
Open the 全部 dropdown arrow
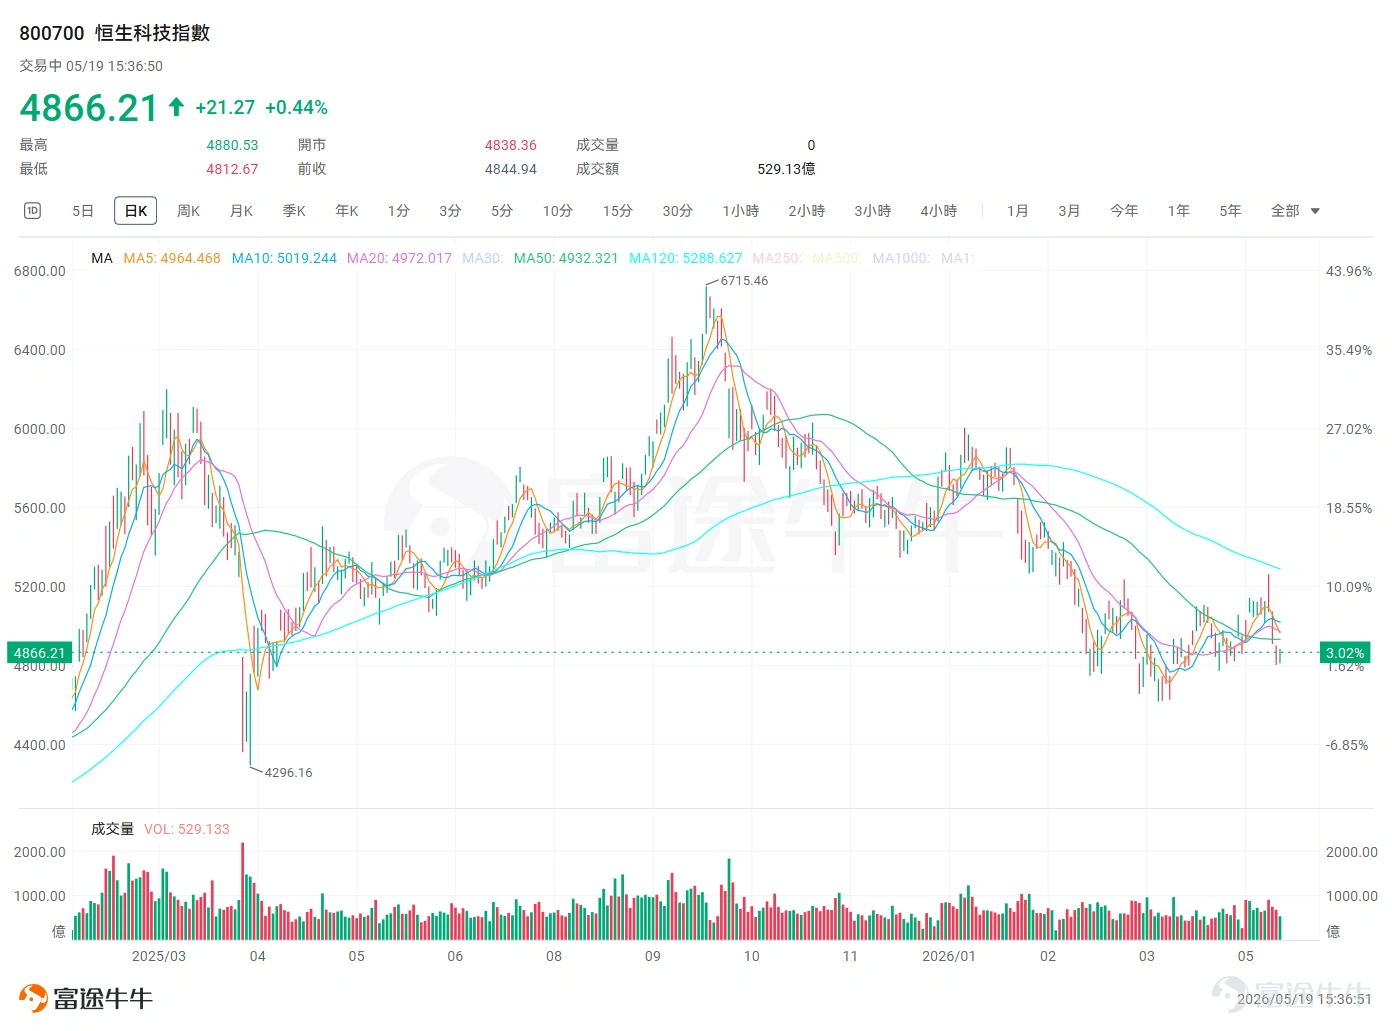1315,211
